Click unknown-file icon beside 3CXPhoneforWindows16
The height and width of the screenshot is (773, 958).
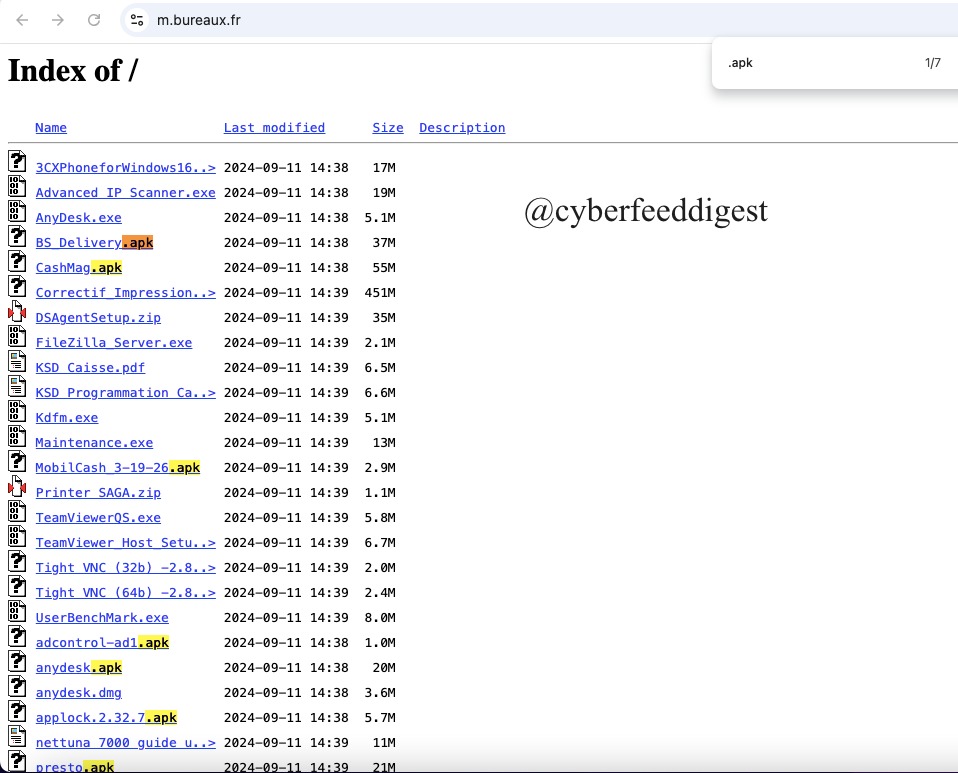coord(17,161)
